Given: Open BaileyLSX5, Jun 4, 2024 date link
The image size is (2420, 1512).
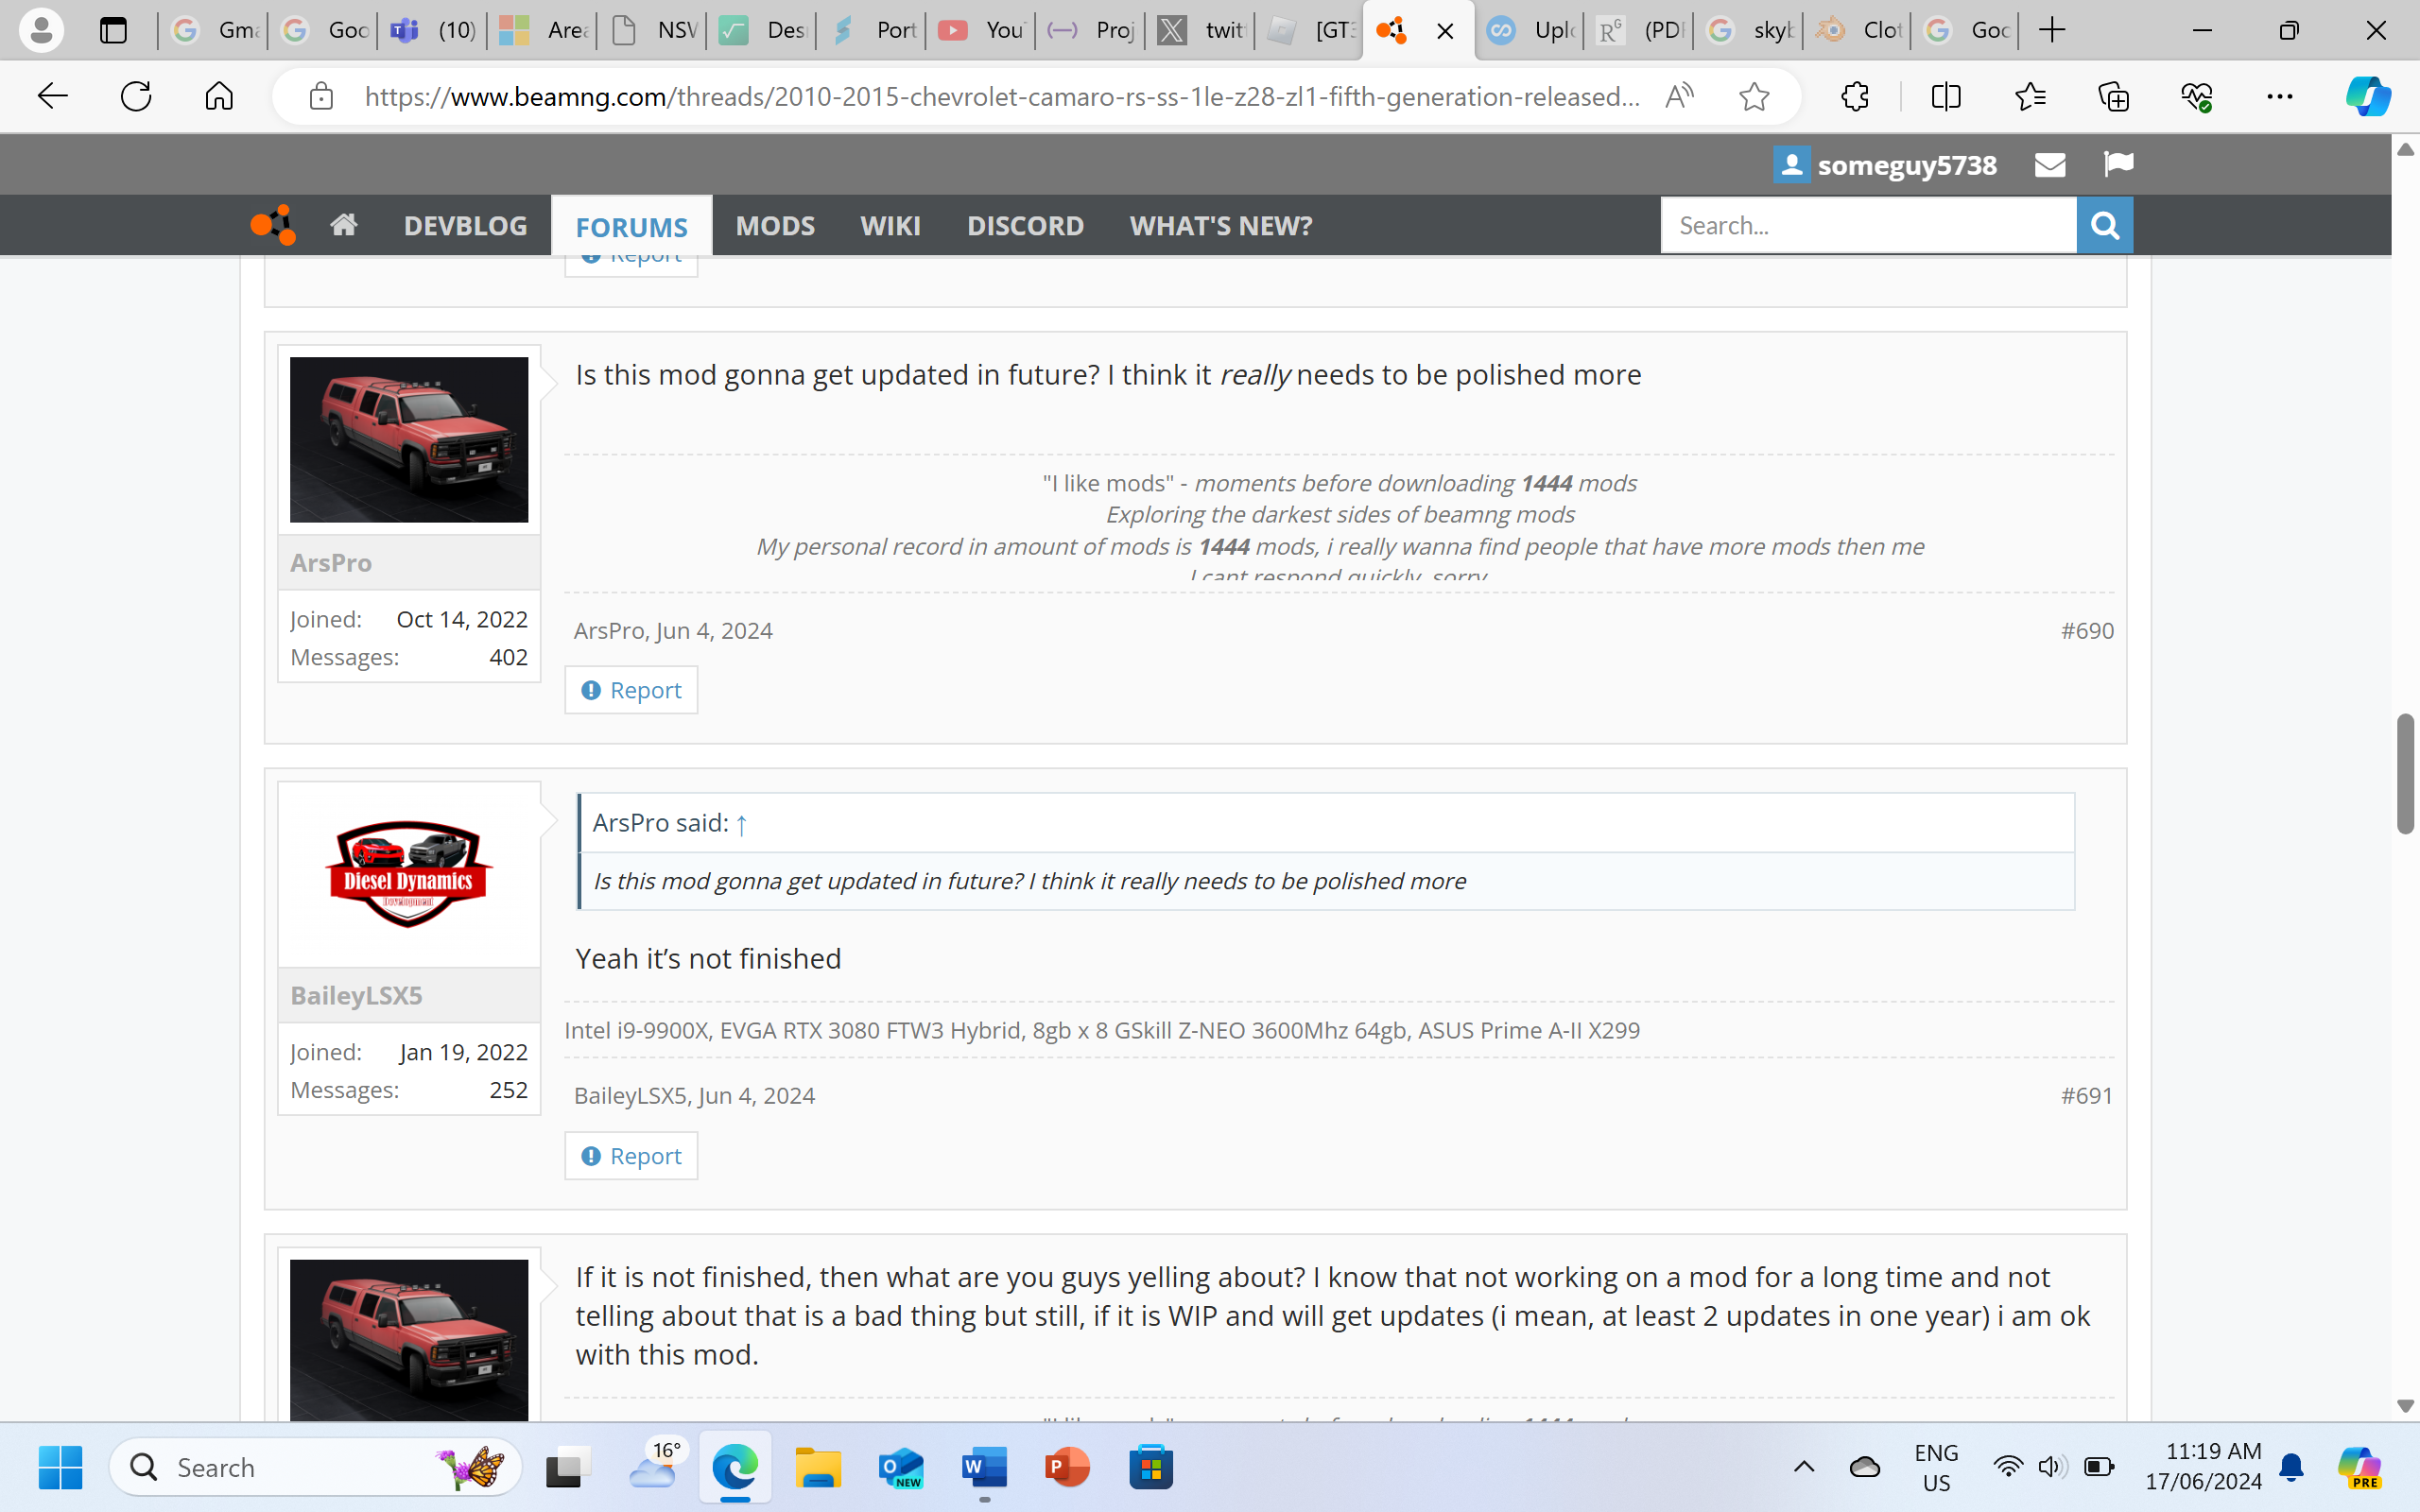Looking at the screenshot, I should coord(756,1096).
